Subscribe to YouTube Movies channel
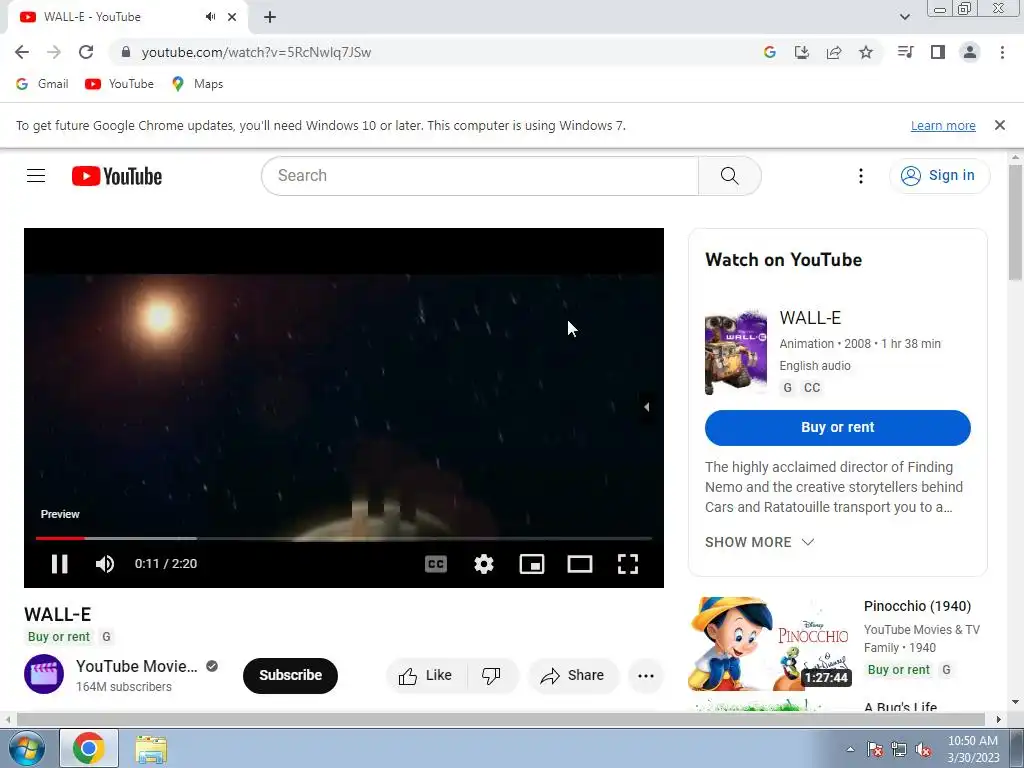Screen dimensions: 1024x768 [291, 675]
